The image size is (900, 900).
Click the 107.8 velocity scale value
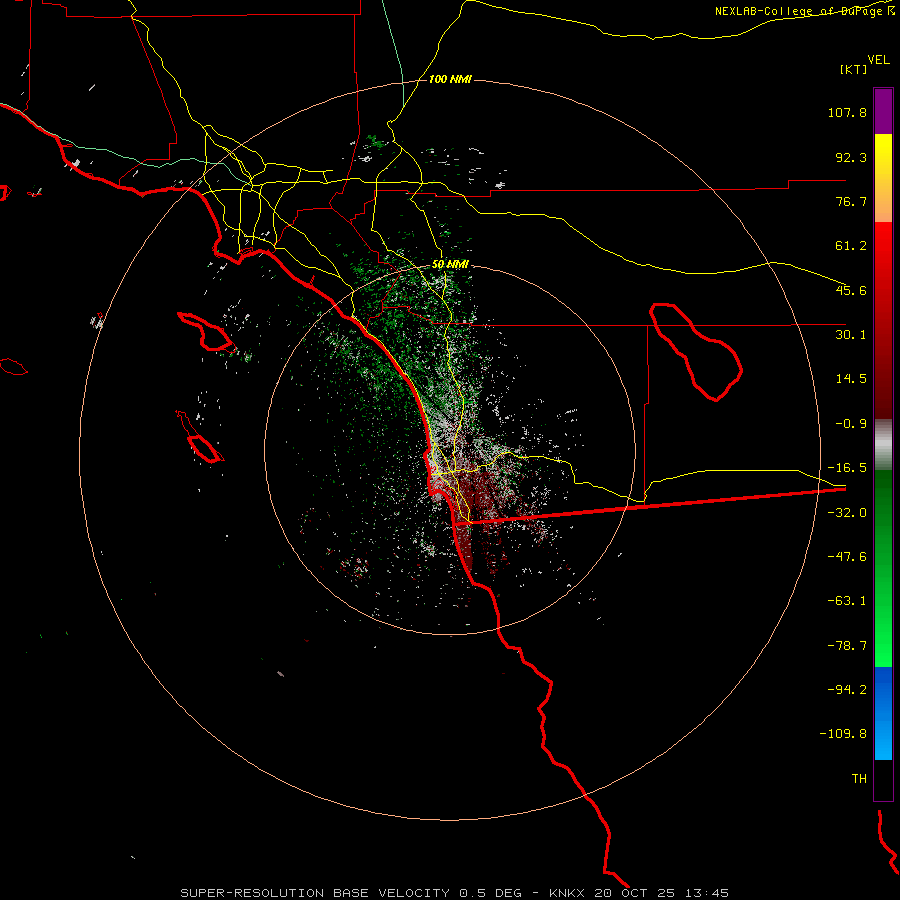pos(847,112)
